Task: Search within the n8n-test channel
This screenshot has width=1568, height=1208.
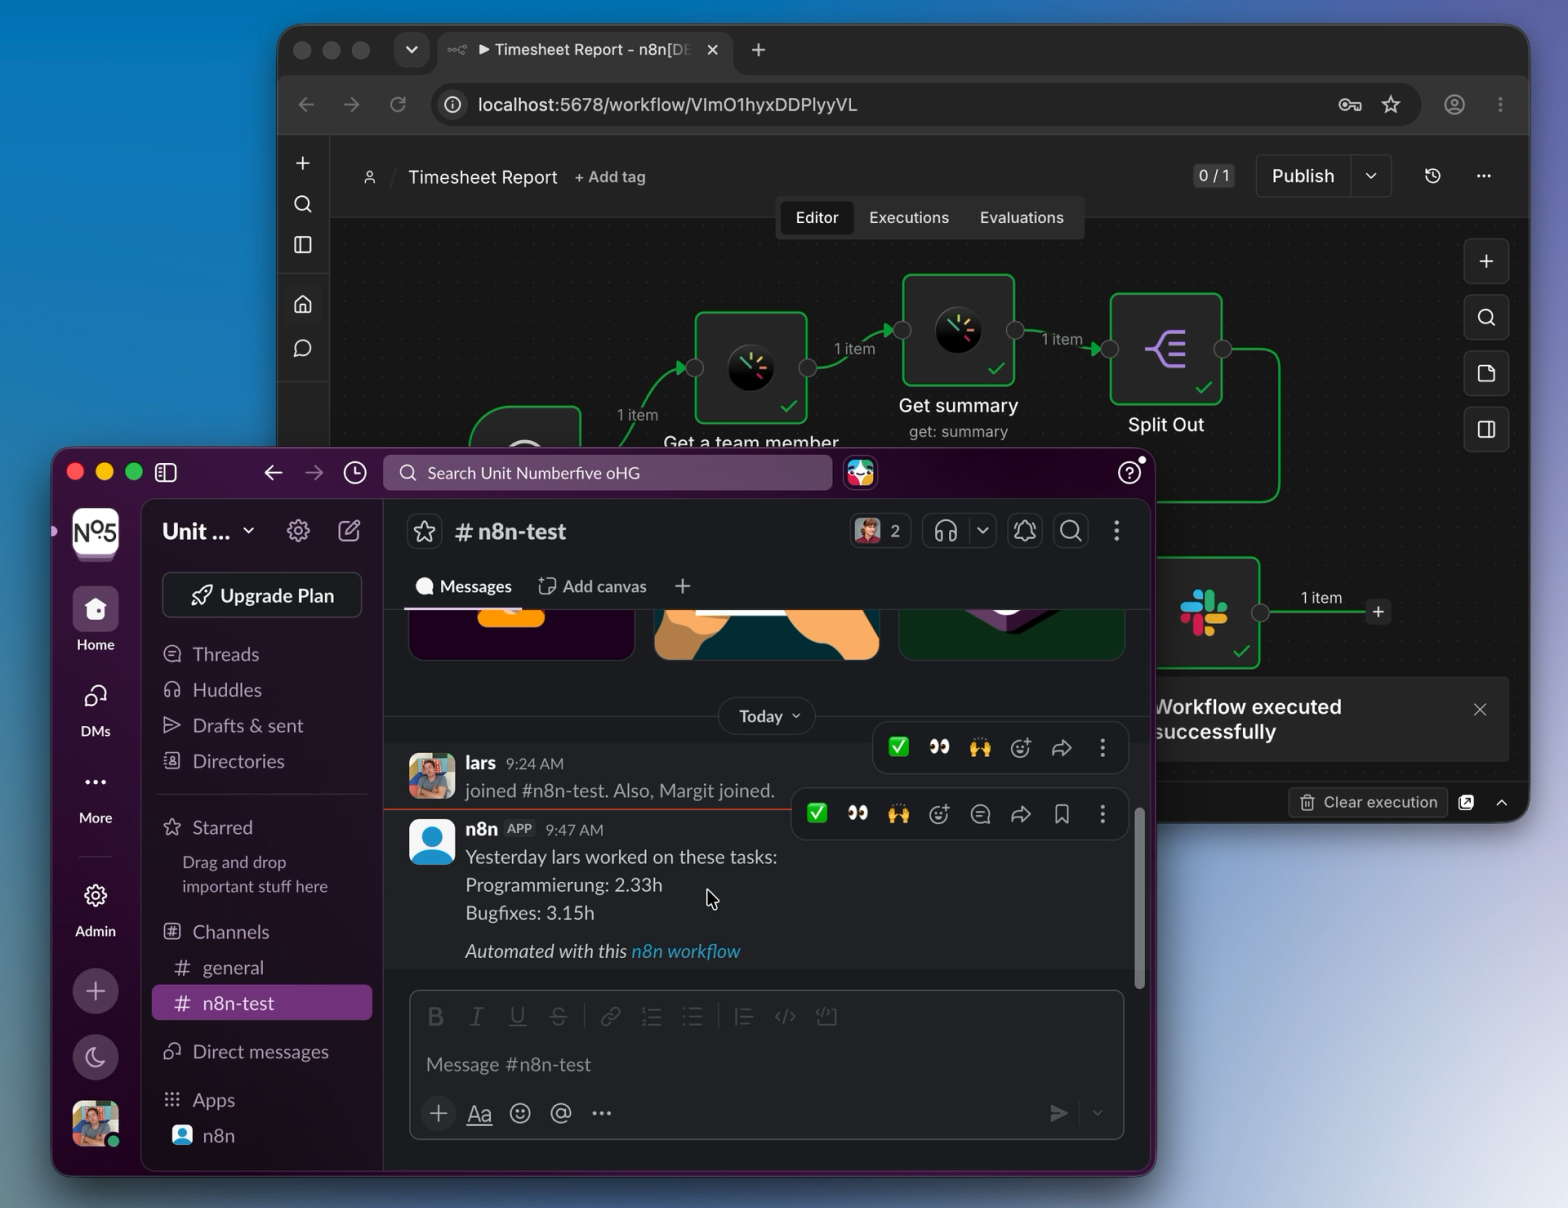Action: click(1071, 531)
